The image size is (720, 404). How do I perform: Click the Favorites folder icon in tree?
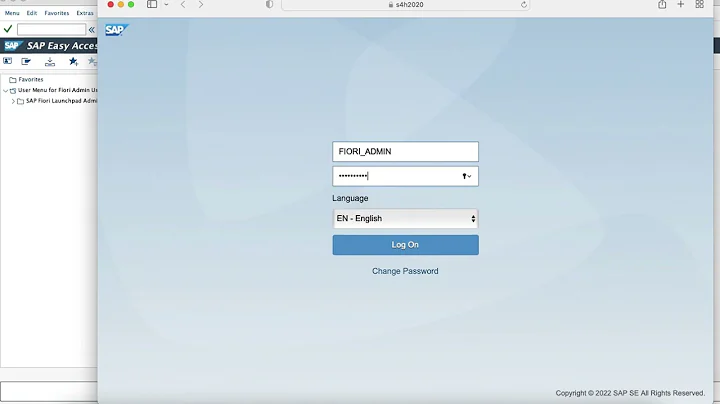[13, 80]
